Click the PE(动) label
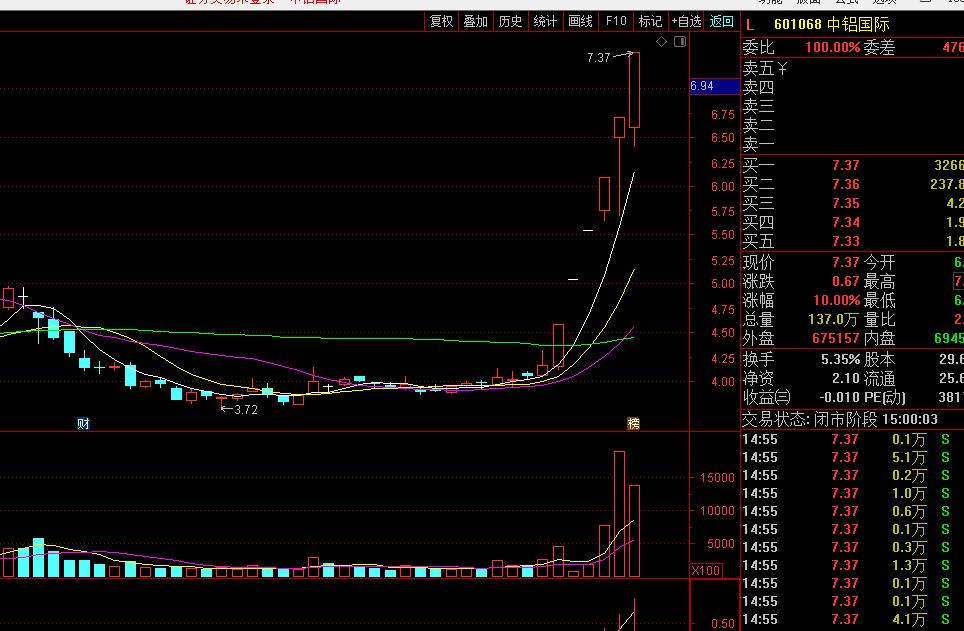The image size is (964, 631). tap(885, 398)
